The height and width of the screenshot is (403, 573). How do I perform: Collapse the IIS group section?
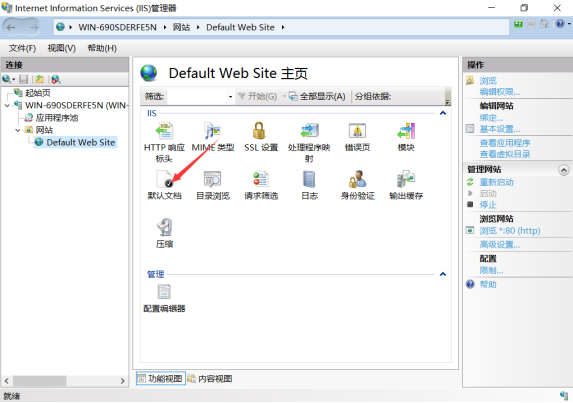443,113
